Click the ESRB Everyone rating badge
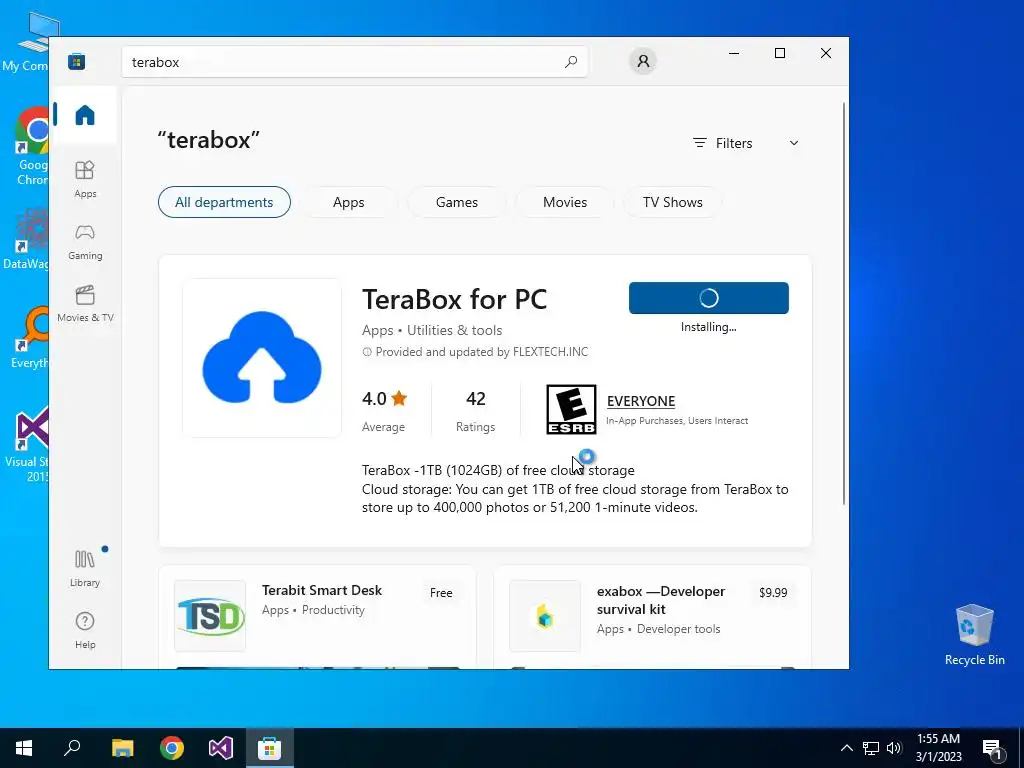The width and height of the screenshot is (1024, 768). (x=571, y=409)
